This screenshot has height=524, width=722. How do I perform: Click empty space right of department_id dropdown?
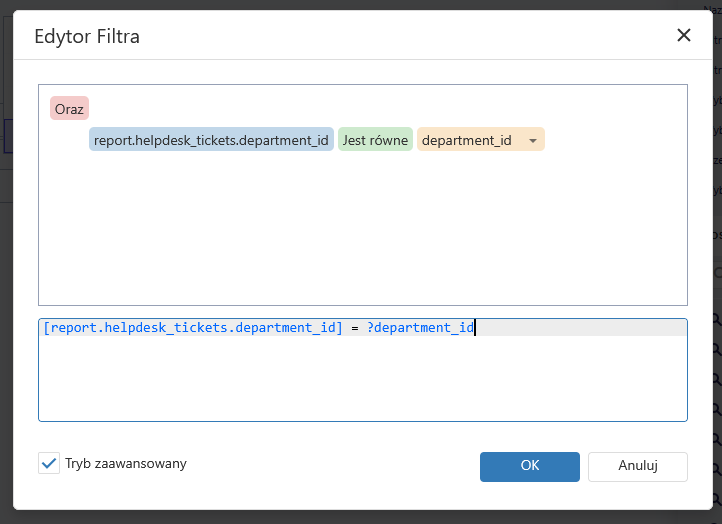click(x=615, y=140)
